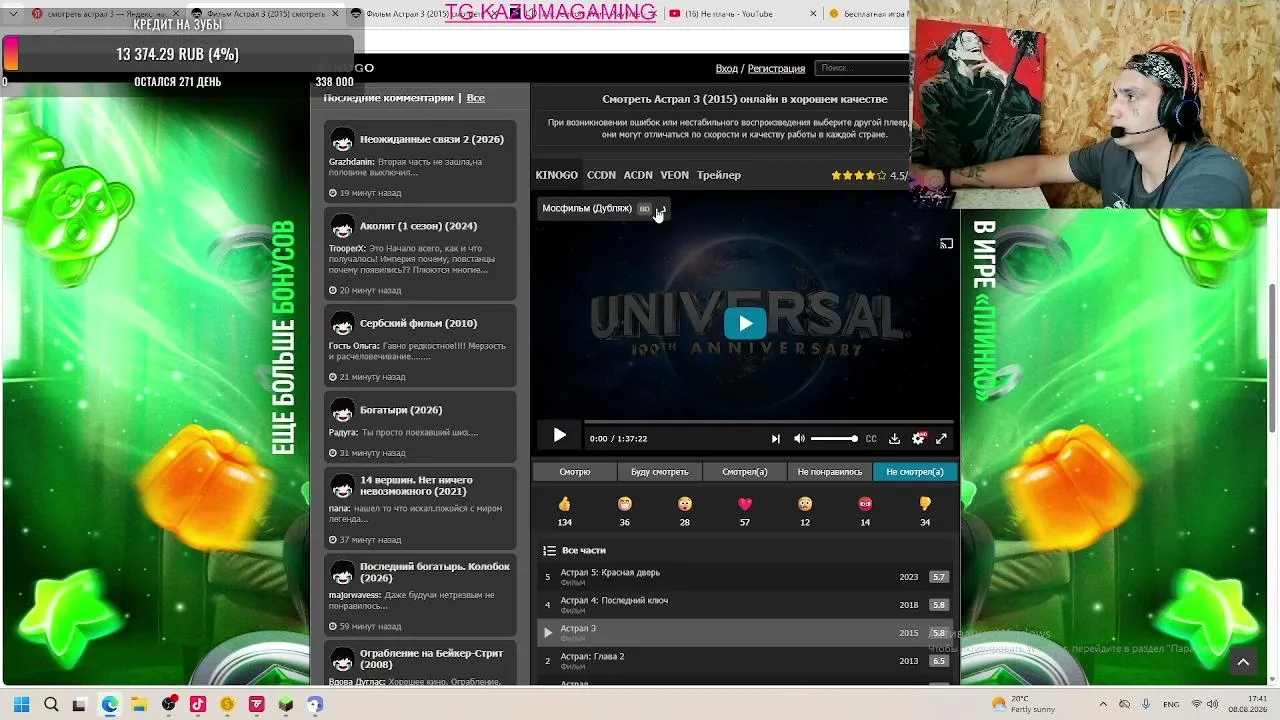
Task: Mark the film as Не понравилось
Action: pos(830,472)
